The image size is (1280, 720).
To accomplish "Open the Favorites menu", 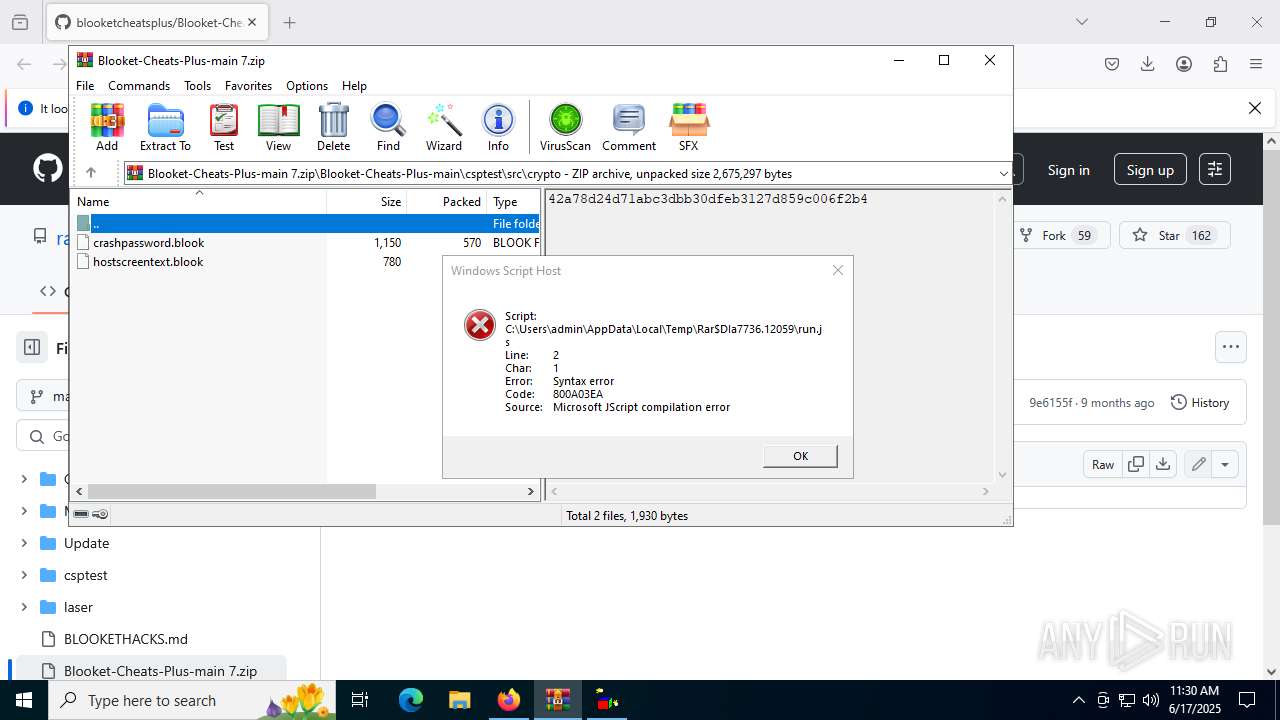I will coord(248,86).
